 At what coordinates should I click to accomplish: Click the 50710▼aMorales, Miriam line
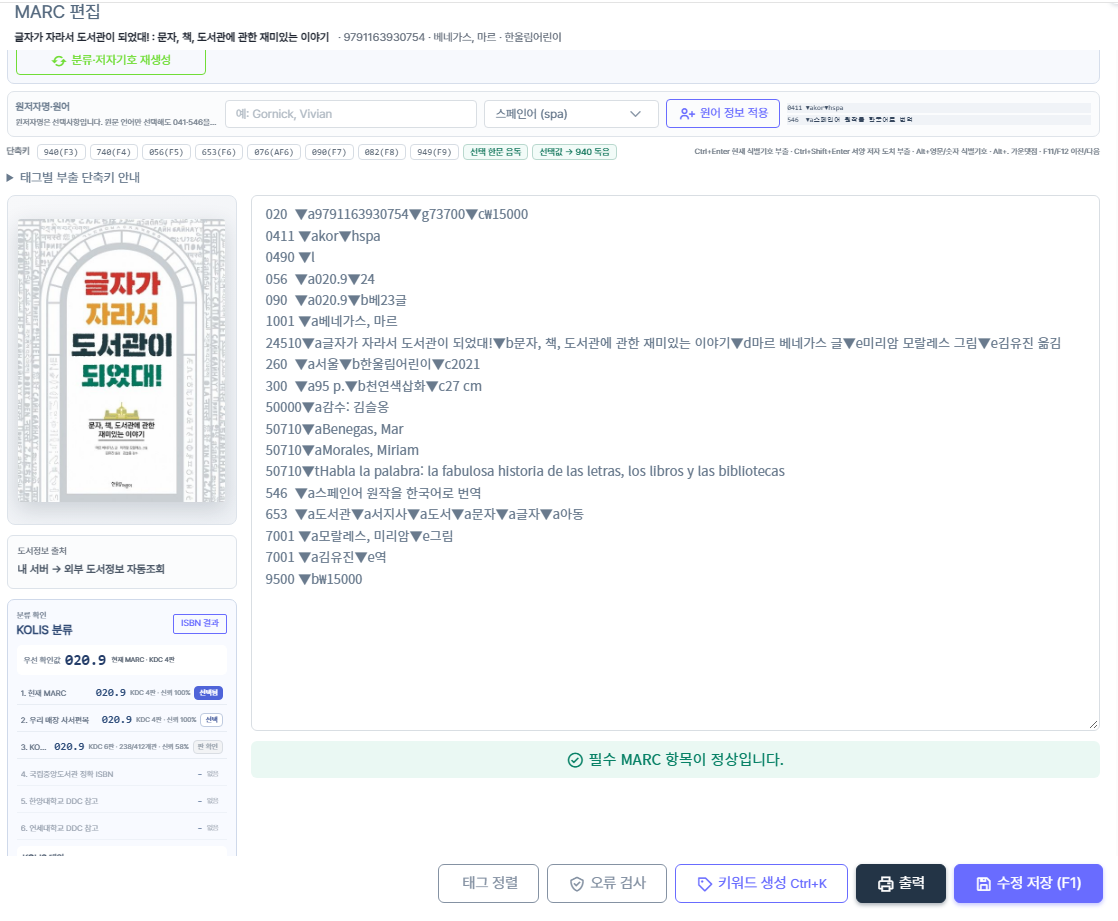342,451
